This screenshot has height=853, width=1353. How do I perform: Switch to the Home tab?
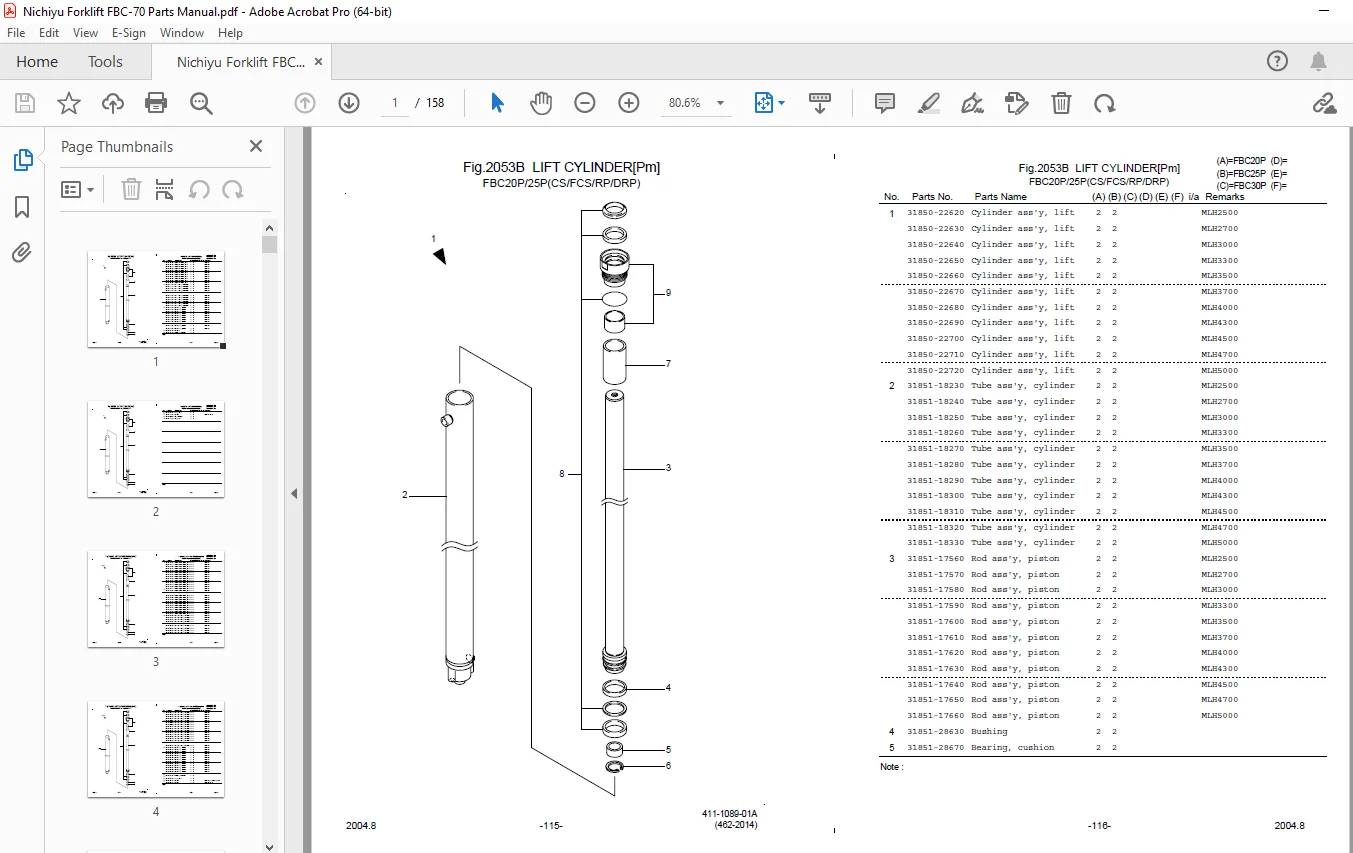[x=37, y=61]
